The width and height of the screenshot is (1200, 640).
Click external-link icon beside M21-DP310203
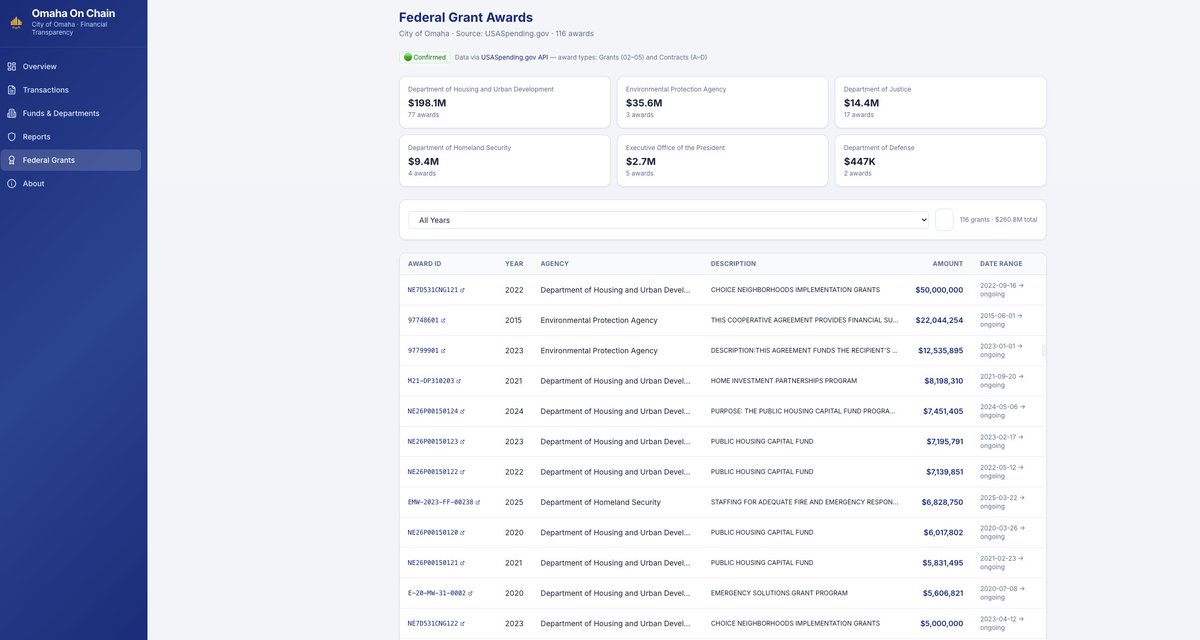tap(459, 381)
